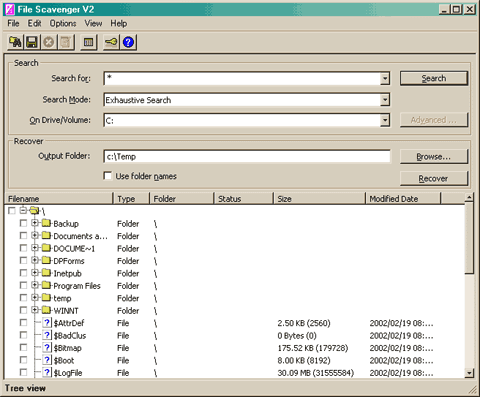
Task: Open the Options menu
Action: click(x=63, y=23)
